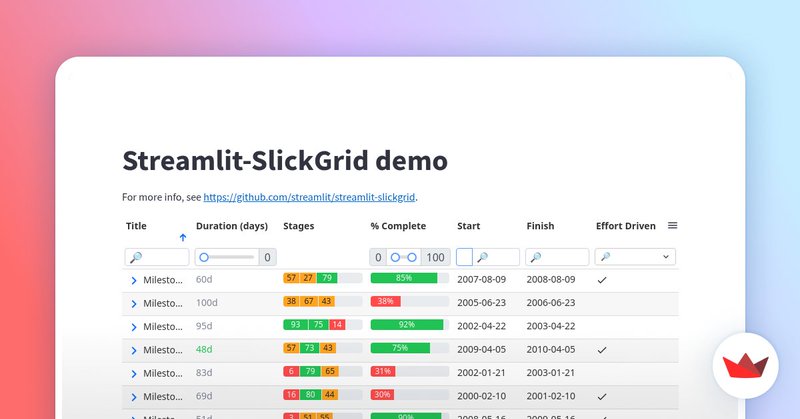This screenshot has height=419, width=800.
Task: Click the Effort Driven checkmark in 2009-04-05 row
Action: tap(602, 350)
